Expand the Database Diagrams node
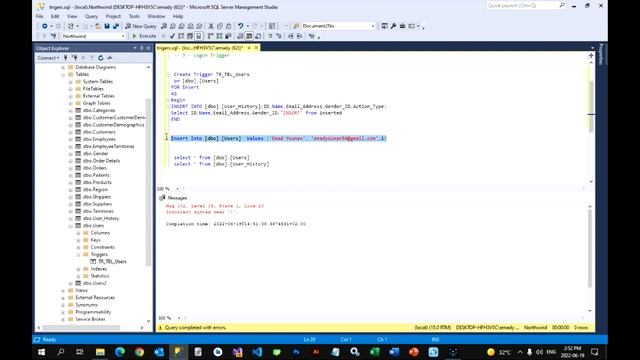640x360 pixels. [63, 67]
